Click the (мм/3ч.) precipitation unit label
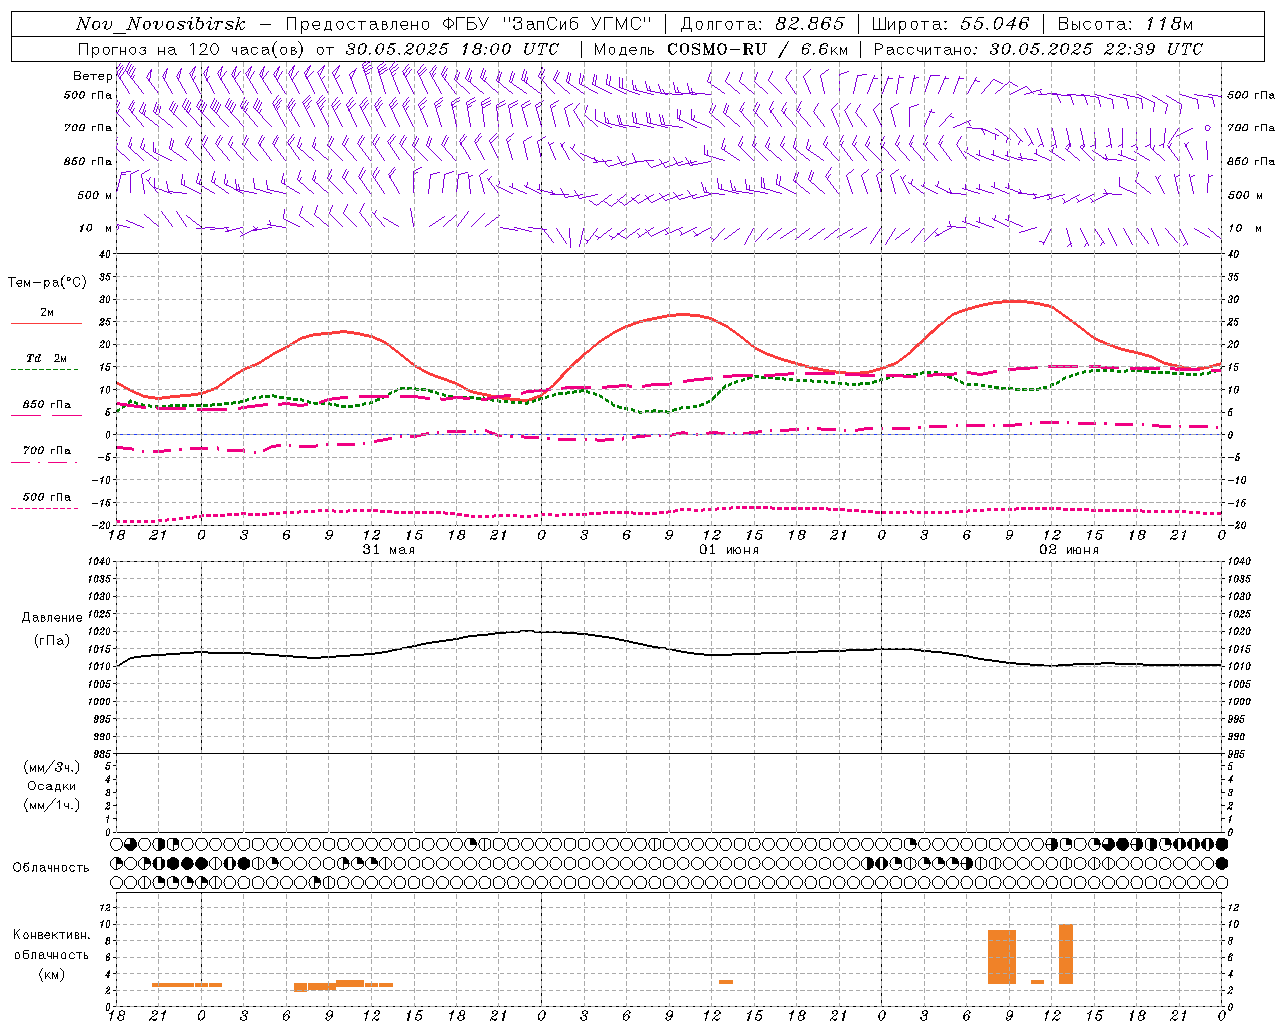 tap(52, 767)
